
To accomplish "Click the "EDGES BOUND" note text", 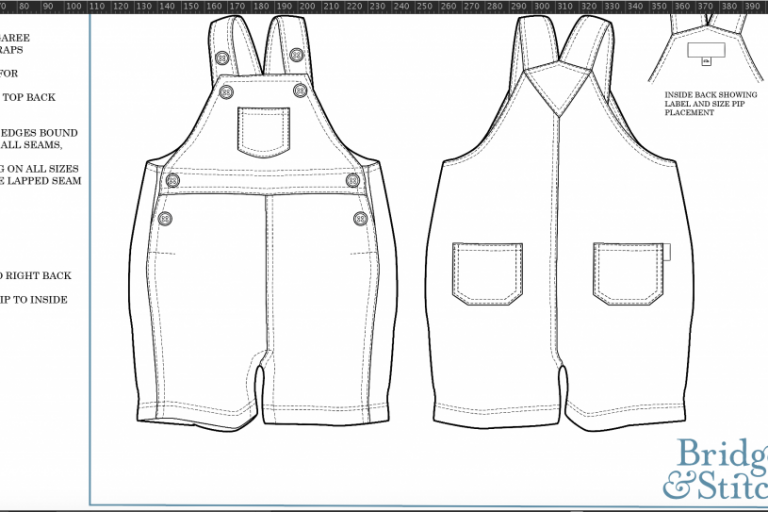I will click(x=39, y=133).
